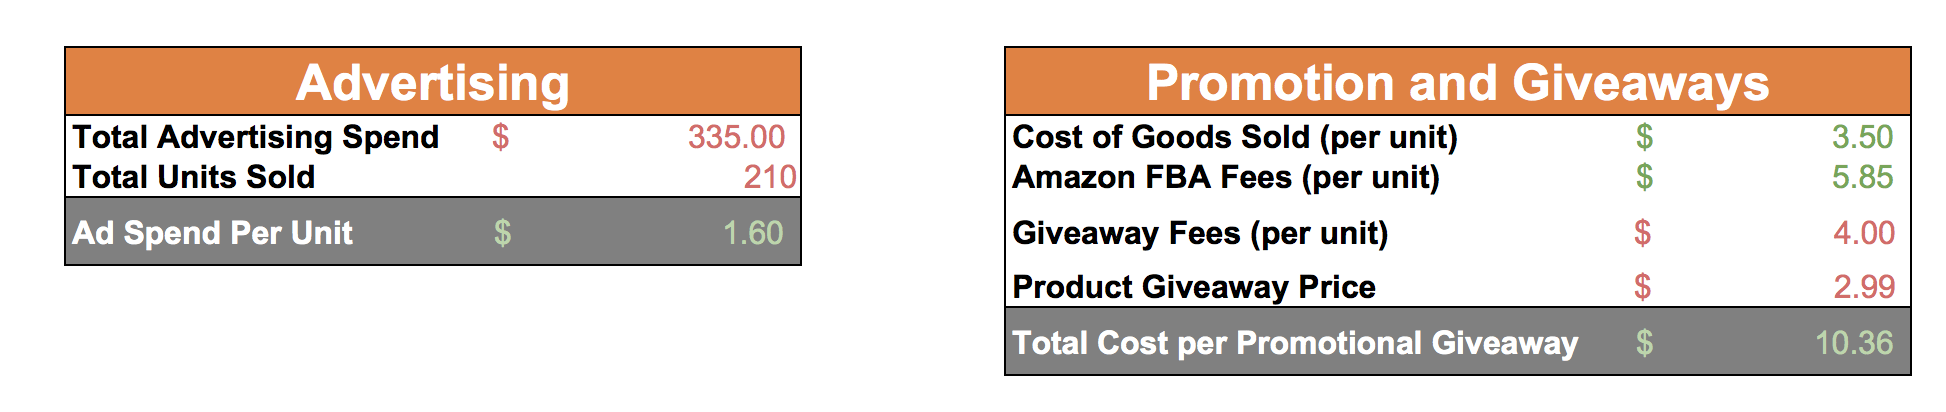Select the Advertising table header
Viewport: 1946px width, 412px height.
click(x=433, y=82)
